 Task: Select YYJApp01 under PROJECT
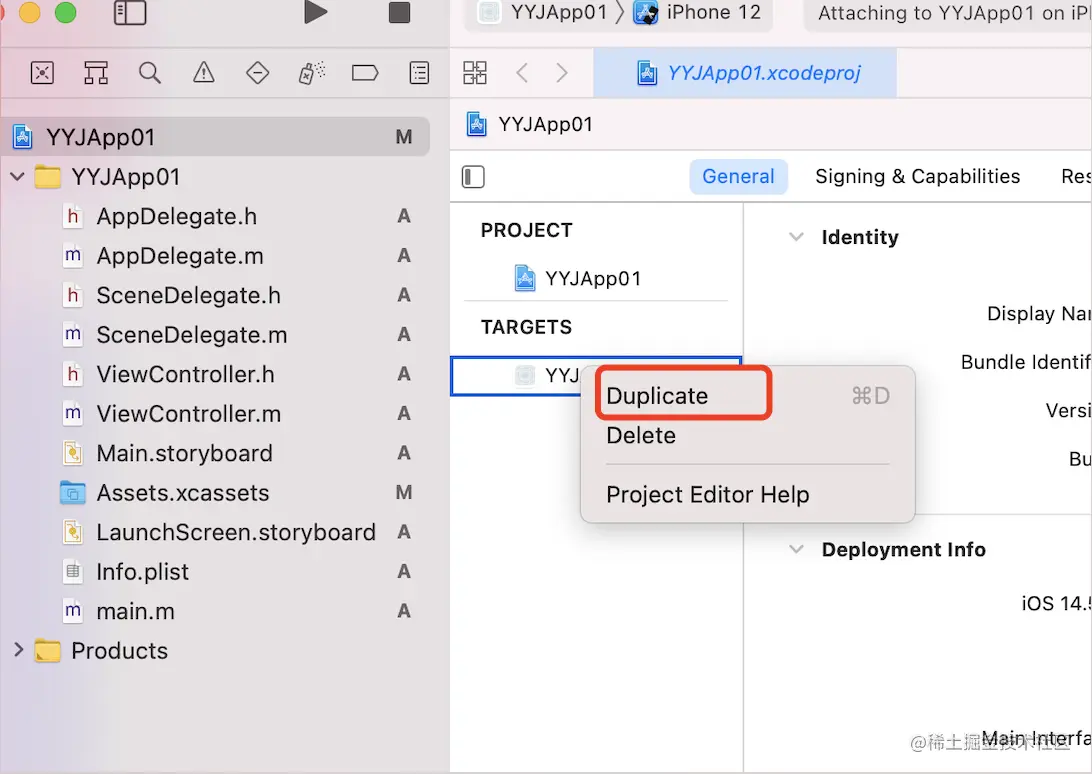click(595, 279)
